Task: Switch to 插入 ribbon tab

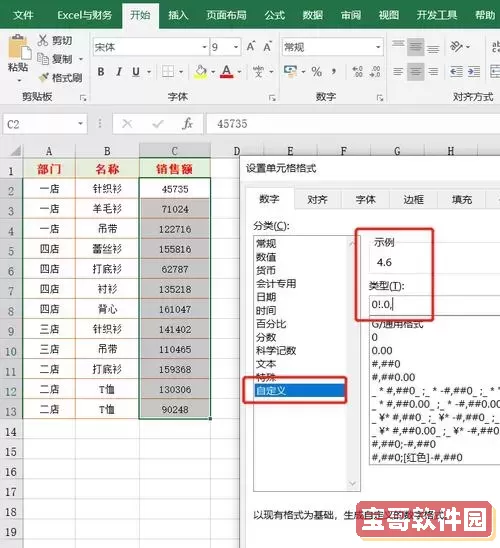Action: [178, 15]
